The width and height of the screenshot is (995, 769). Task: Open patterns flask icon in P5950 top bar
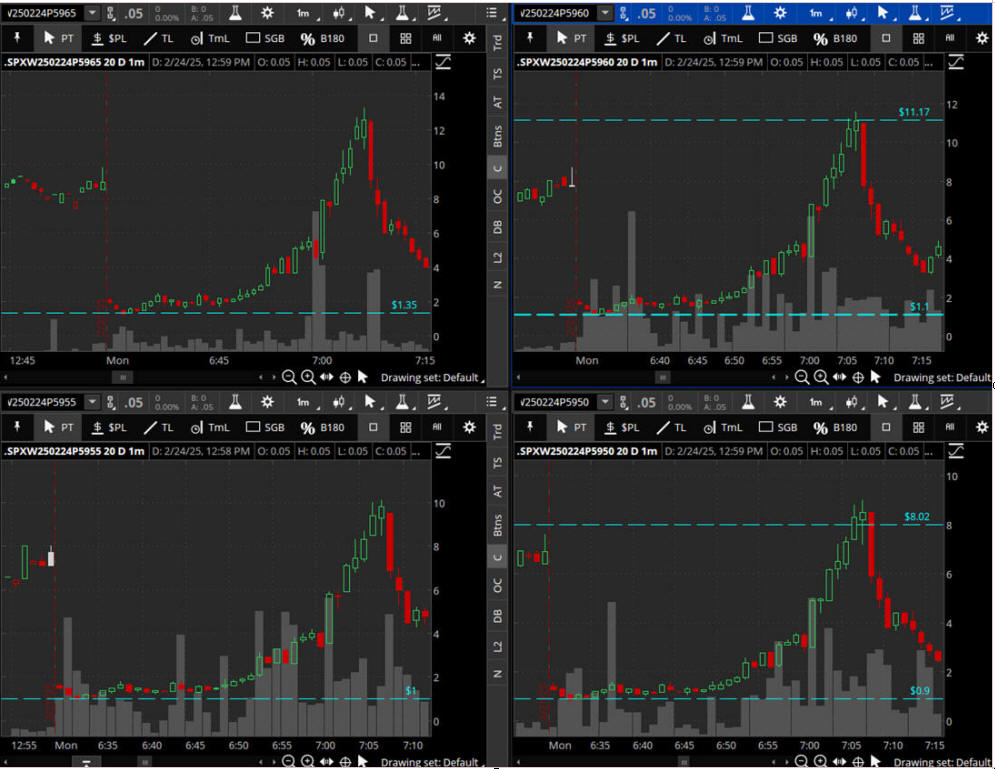click(x=914, y=402)
